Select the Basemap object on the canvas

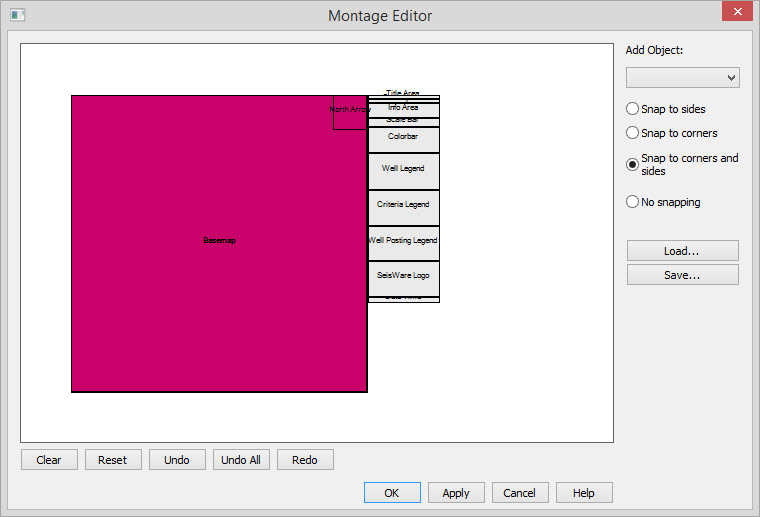click(219, 242)
